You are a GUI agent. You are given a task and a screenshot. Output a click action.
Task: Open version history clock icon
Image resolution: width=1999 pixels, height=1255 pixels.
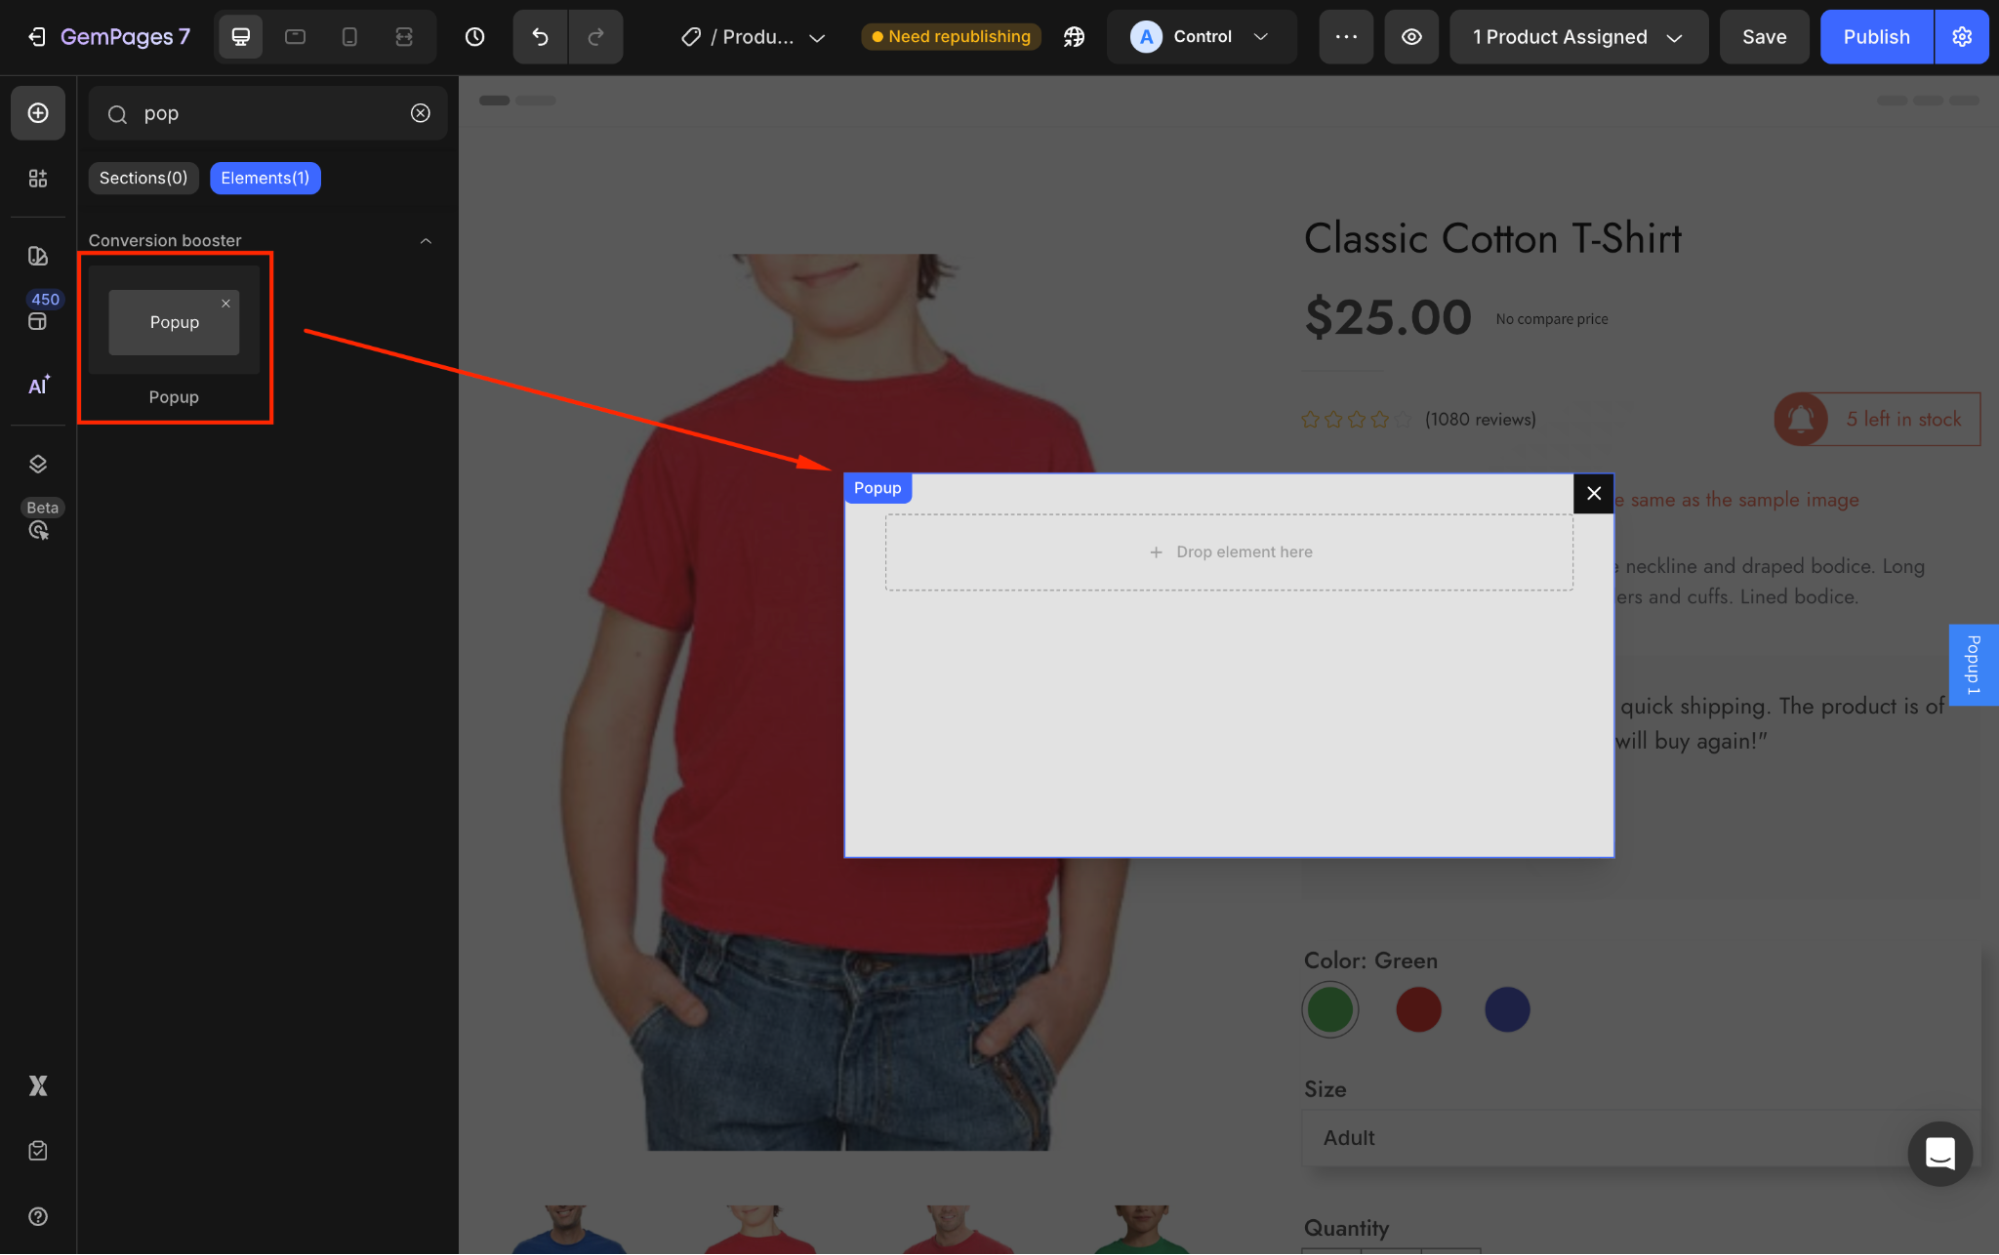pyautogui.click(x=475, y=37)
